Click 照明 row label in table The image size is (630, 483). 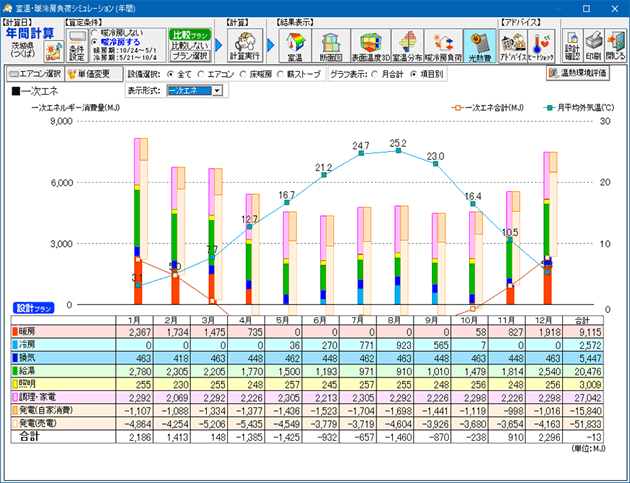(x=27, y=384)
